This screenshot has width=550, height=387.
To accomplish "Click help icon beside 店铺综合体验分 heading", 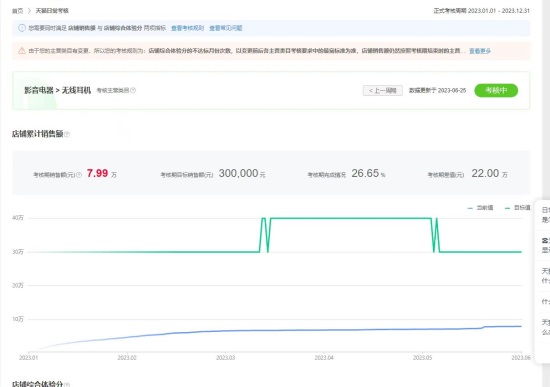I will pyautogui.click(x=67, y=385).
